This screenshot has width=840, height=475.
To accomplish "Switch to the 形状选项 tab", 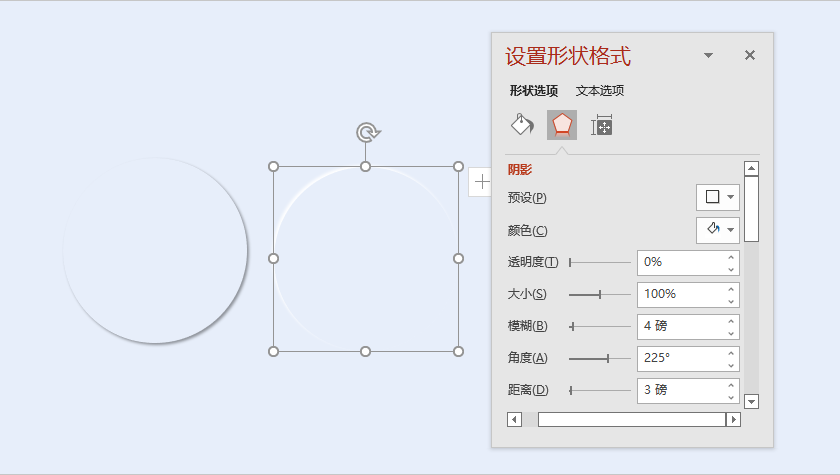I will [534, 91].
